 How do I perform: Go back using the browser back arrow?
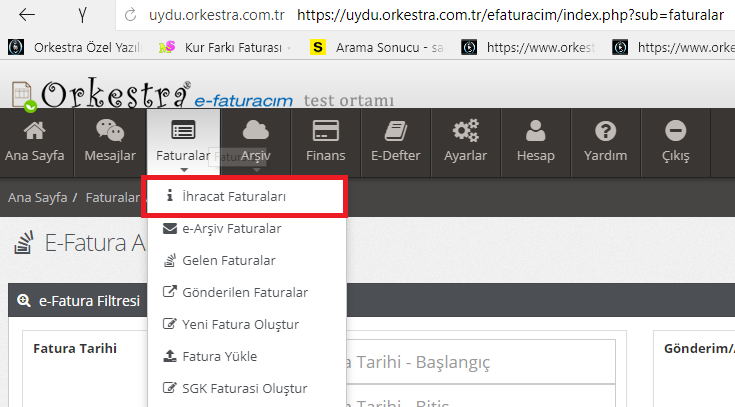27,15
